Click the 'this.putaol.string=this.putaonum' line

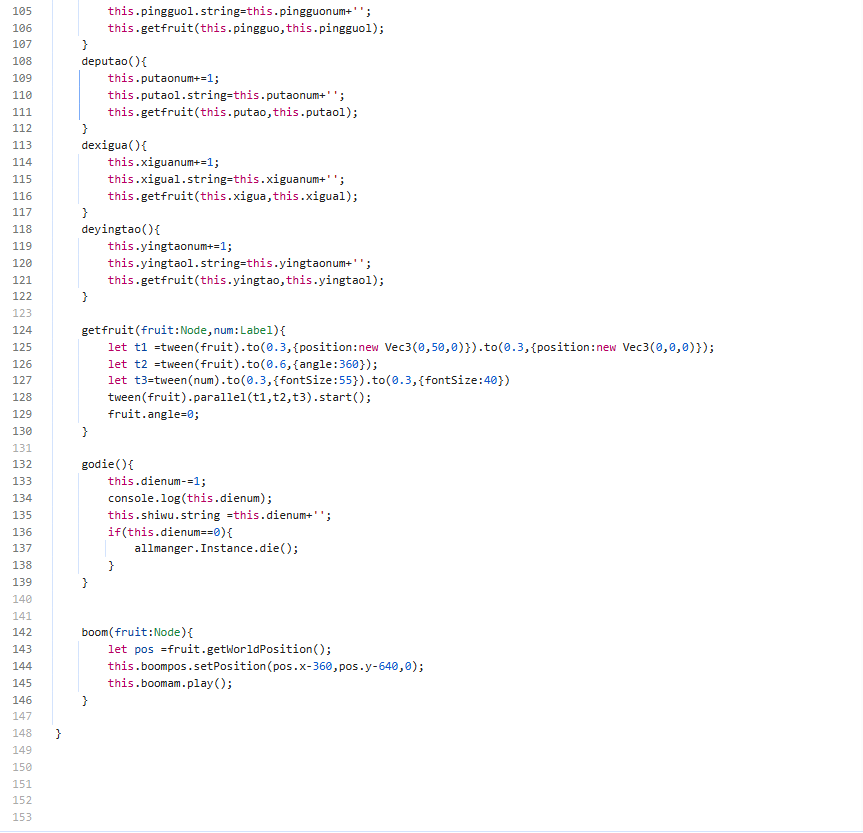tap(226, 96)
